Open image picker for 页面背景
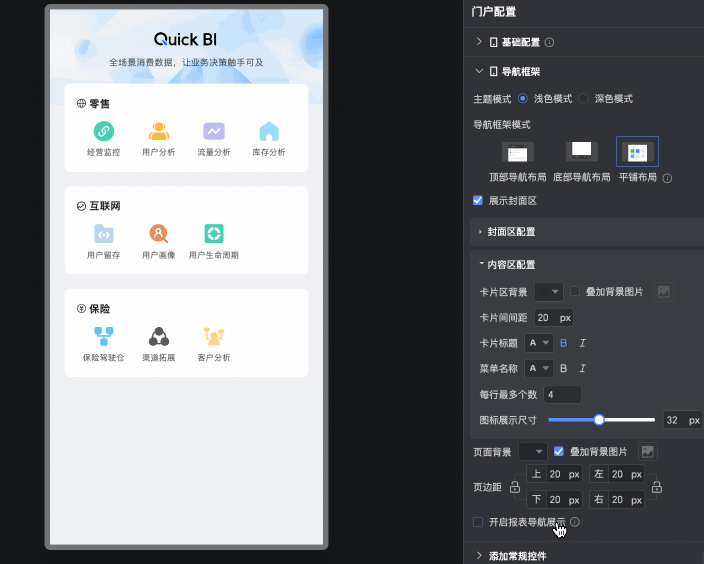 (647, 452)
